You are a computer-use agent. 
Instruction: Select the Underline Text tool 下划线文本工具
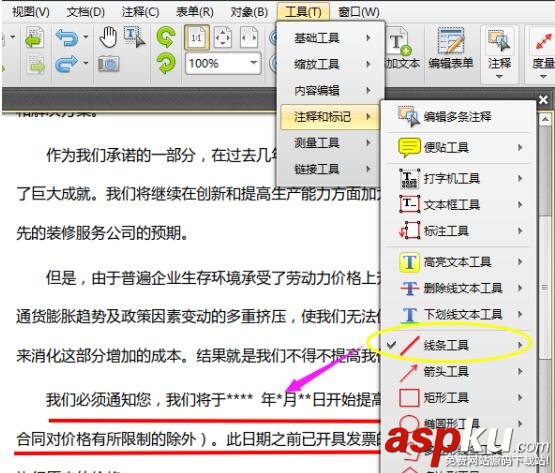[459, 314]
